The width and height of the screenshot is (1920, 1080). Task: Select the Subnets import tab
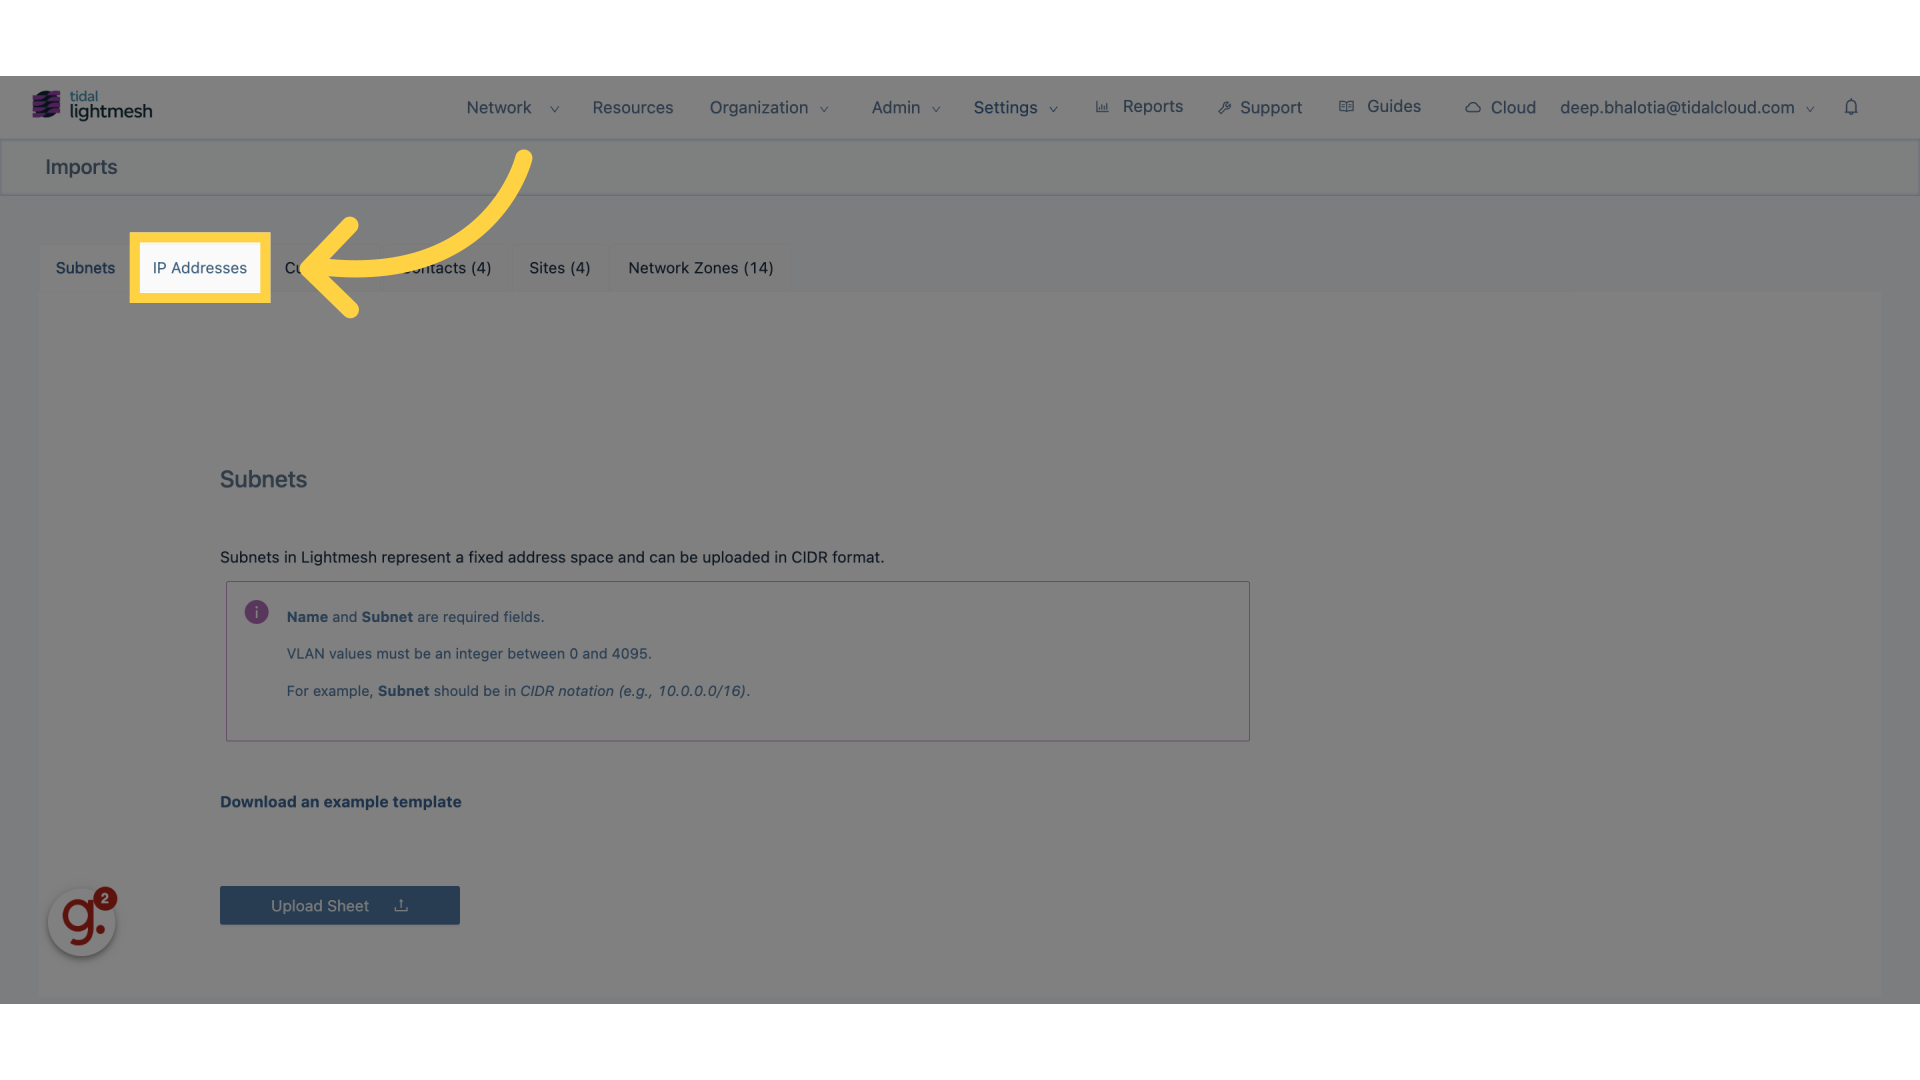tap(84, 268)
